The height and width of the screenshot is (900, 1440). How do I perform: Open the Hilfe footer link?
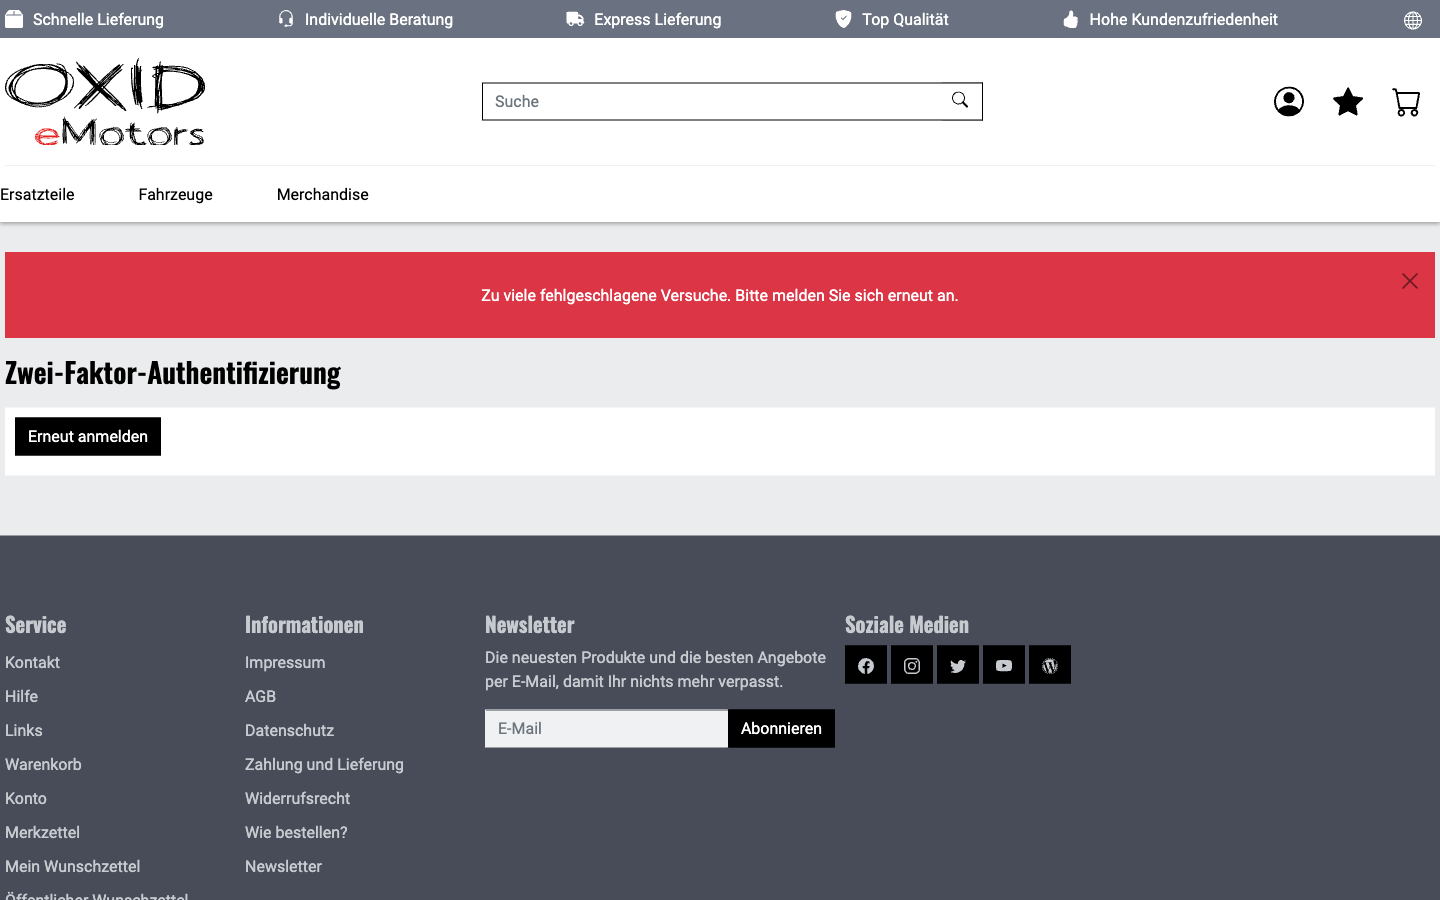tap(21, 696)
